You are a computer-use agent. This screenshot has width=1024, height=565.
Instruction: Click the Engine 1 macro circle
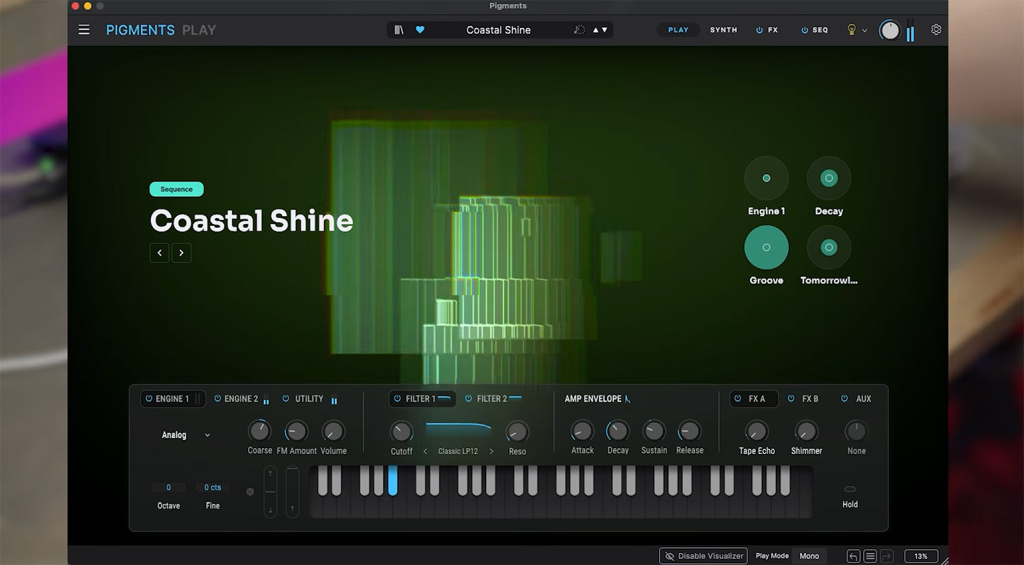click(766, 178)
